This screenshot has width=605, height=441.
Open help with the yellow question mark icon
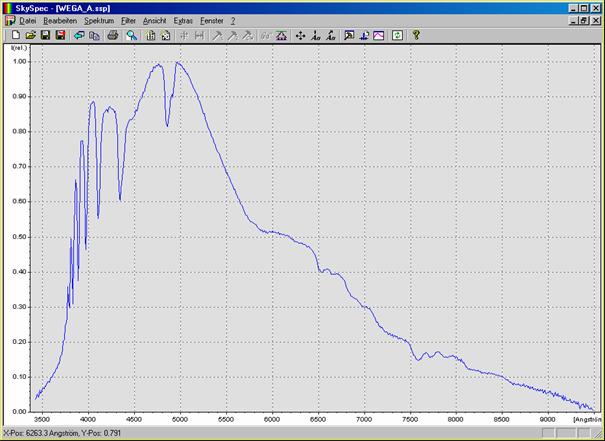416,35
